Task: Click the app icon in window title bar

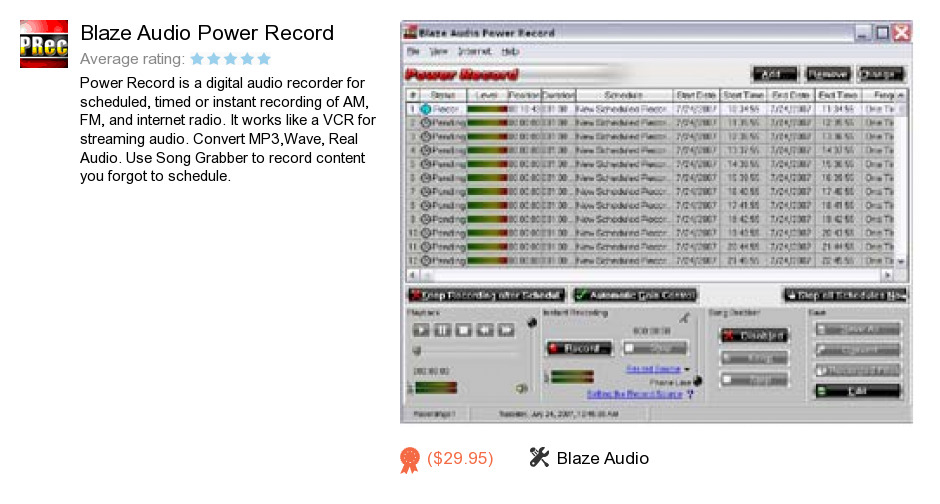Action: coord(411,32)
